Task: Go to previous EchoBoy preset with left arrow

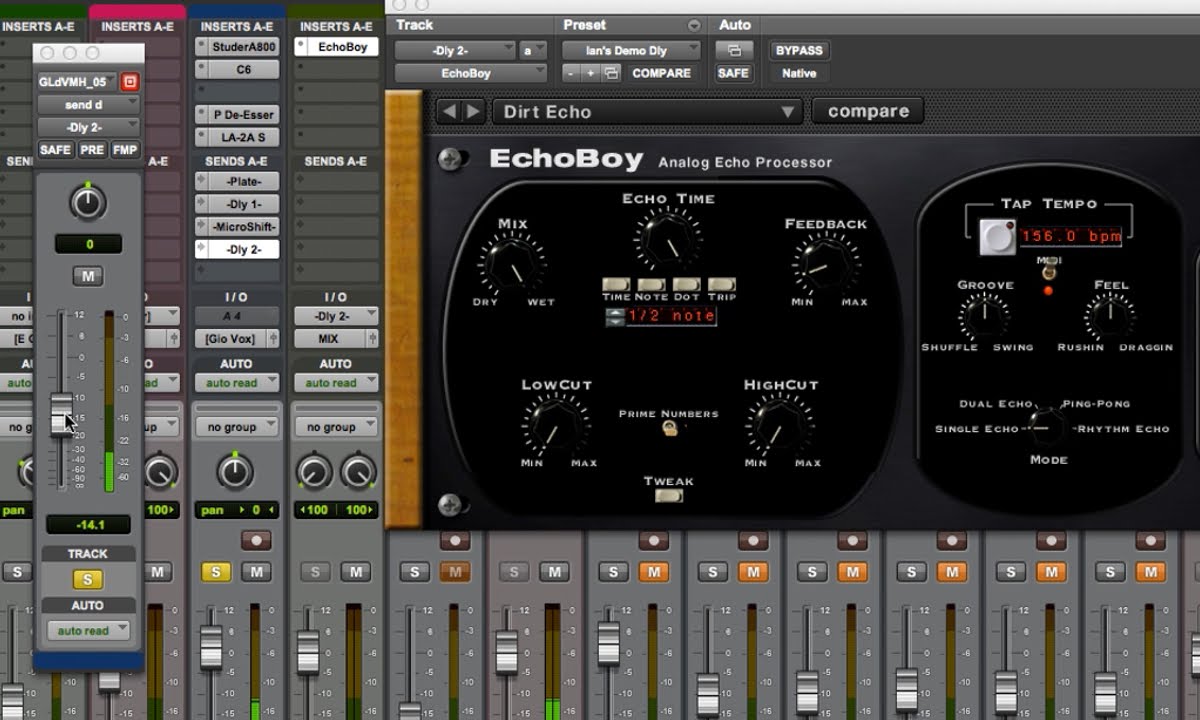Action: pos(449,112)
